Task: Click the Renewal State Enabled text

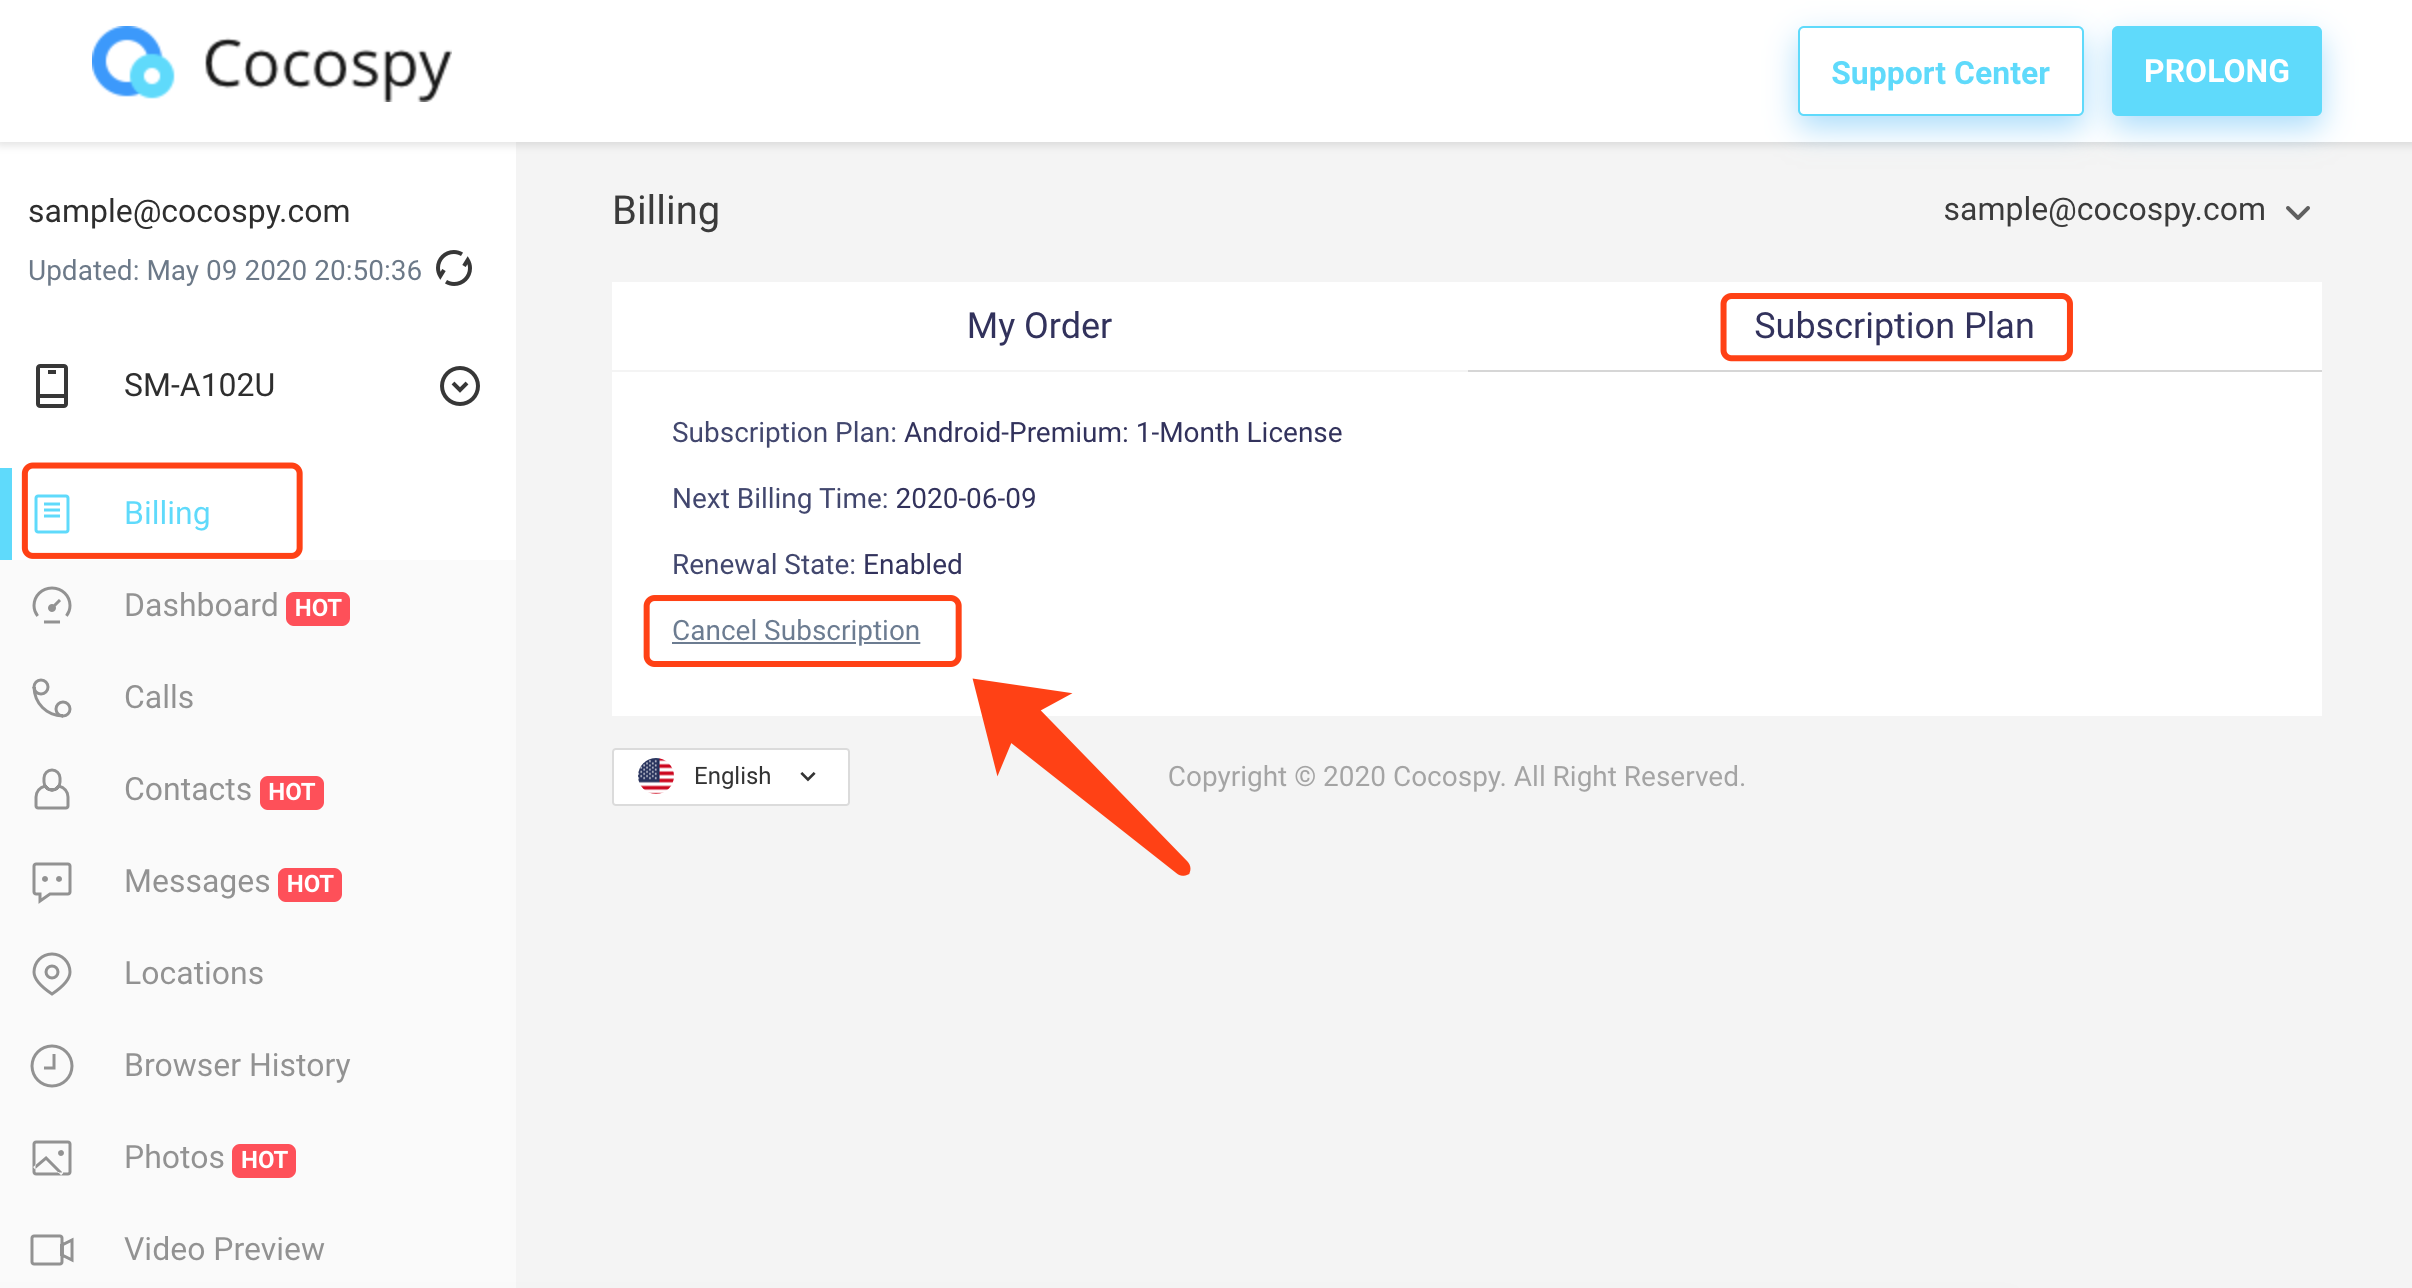Action: [817, 564]
